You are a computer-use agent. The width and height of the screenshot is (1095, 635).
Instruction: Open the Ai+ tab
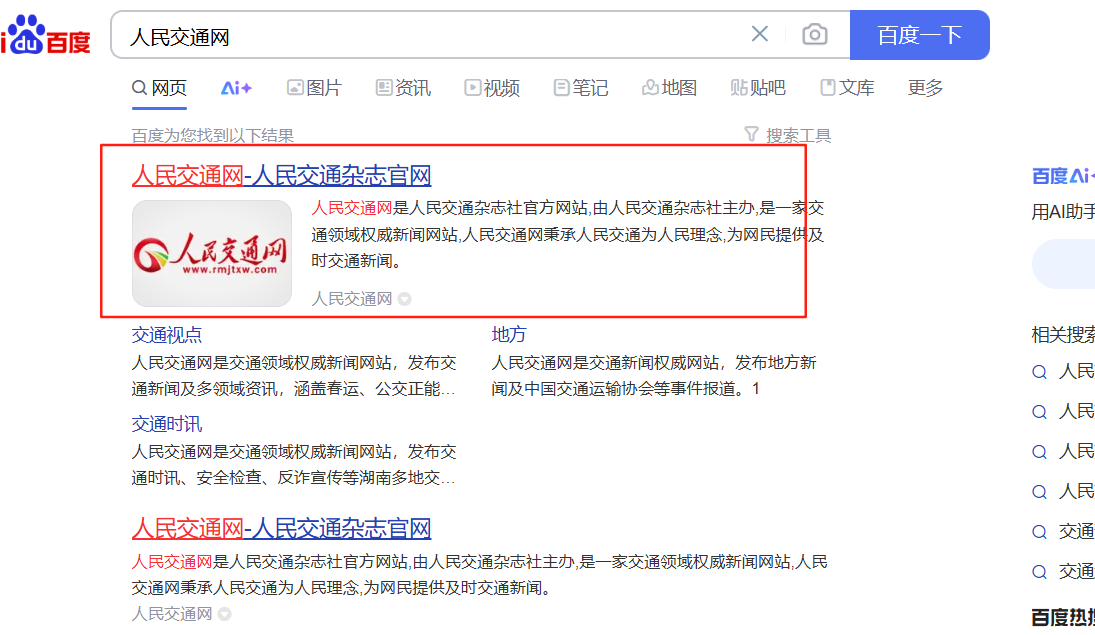[236, 88]
